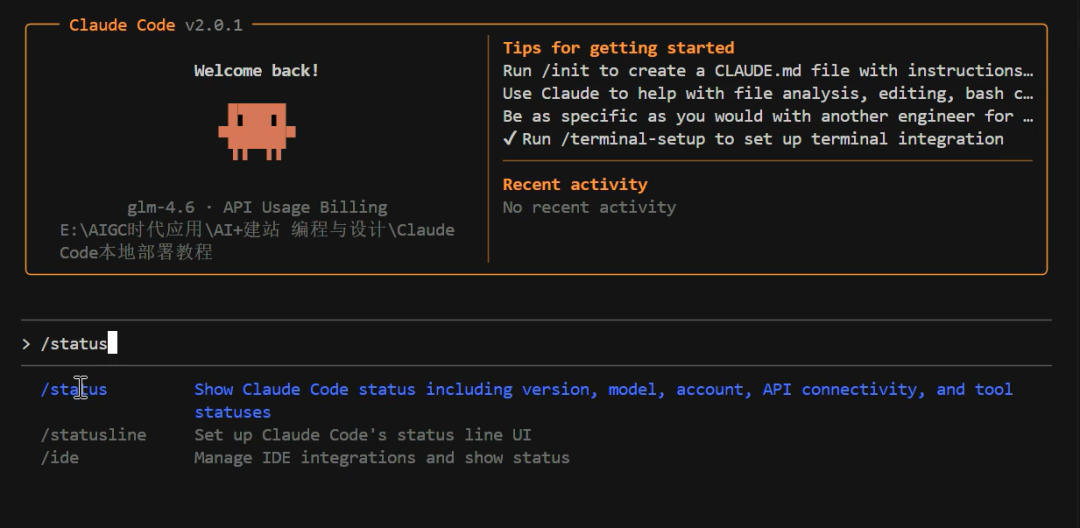Click the 'Recent activity' heading
Screen dimensions: 1080x528
[x=575, y=184]
